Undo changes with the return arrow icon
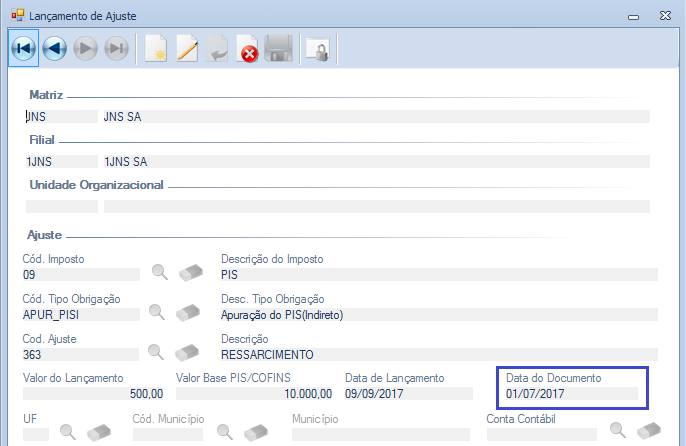Screen dimensions: 686x446 217,48
